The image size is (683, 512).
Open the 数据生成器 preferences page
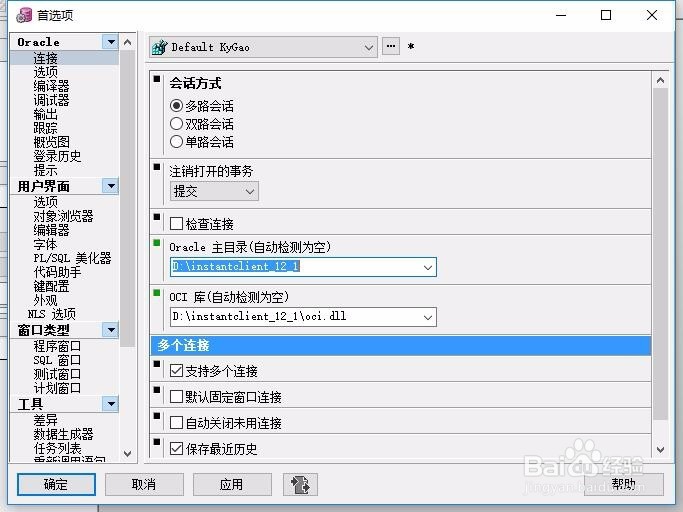coord(63,434)
